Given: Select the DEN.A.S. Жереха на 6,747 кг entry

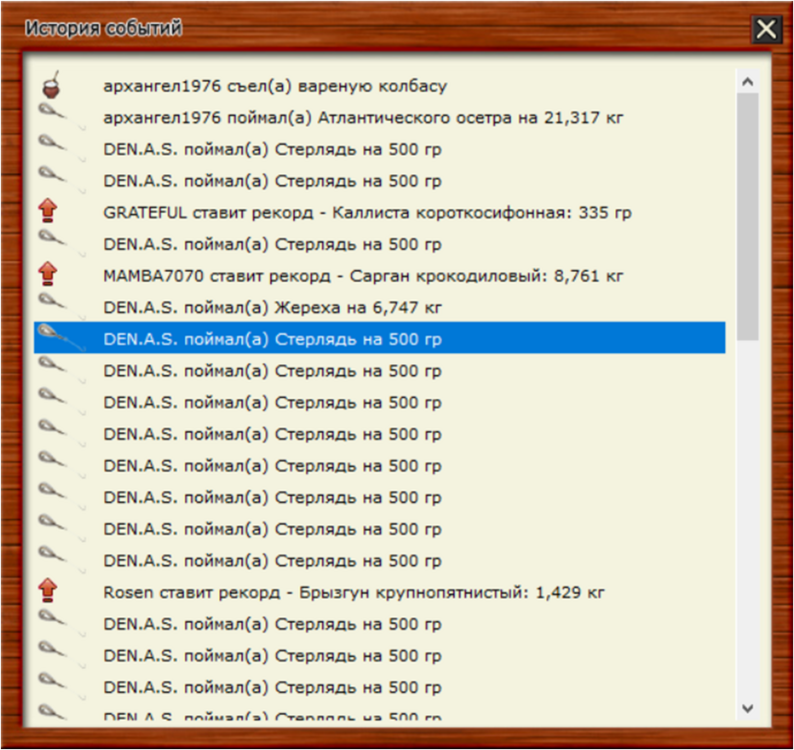Looking at the screenshot, I should (272, 307).
